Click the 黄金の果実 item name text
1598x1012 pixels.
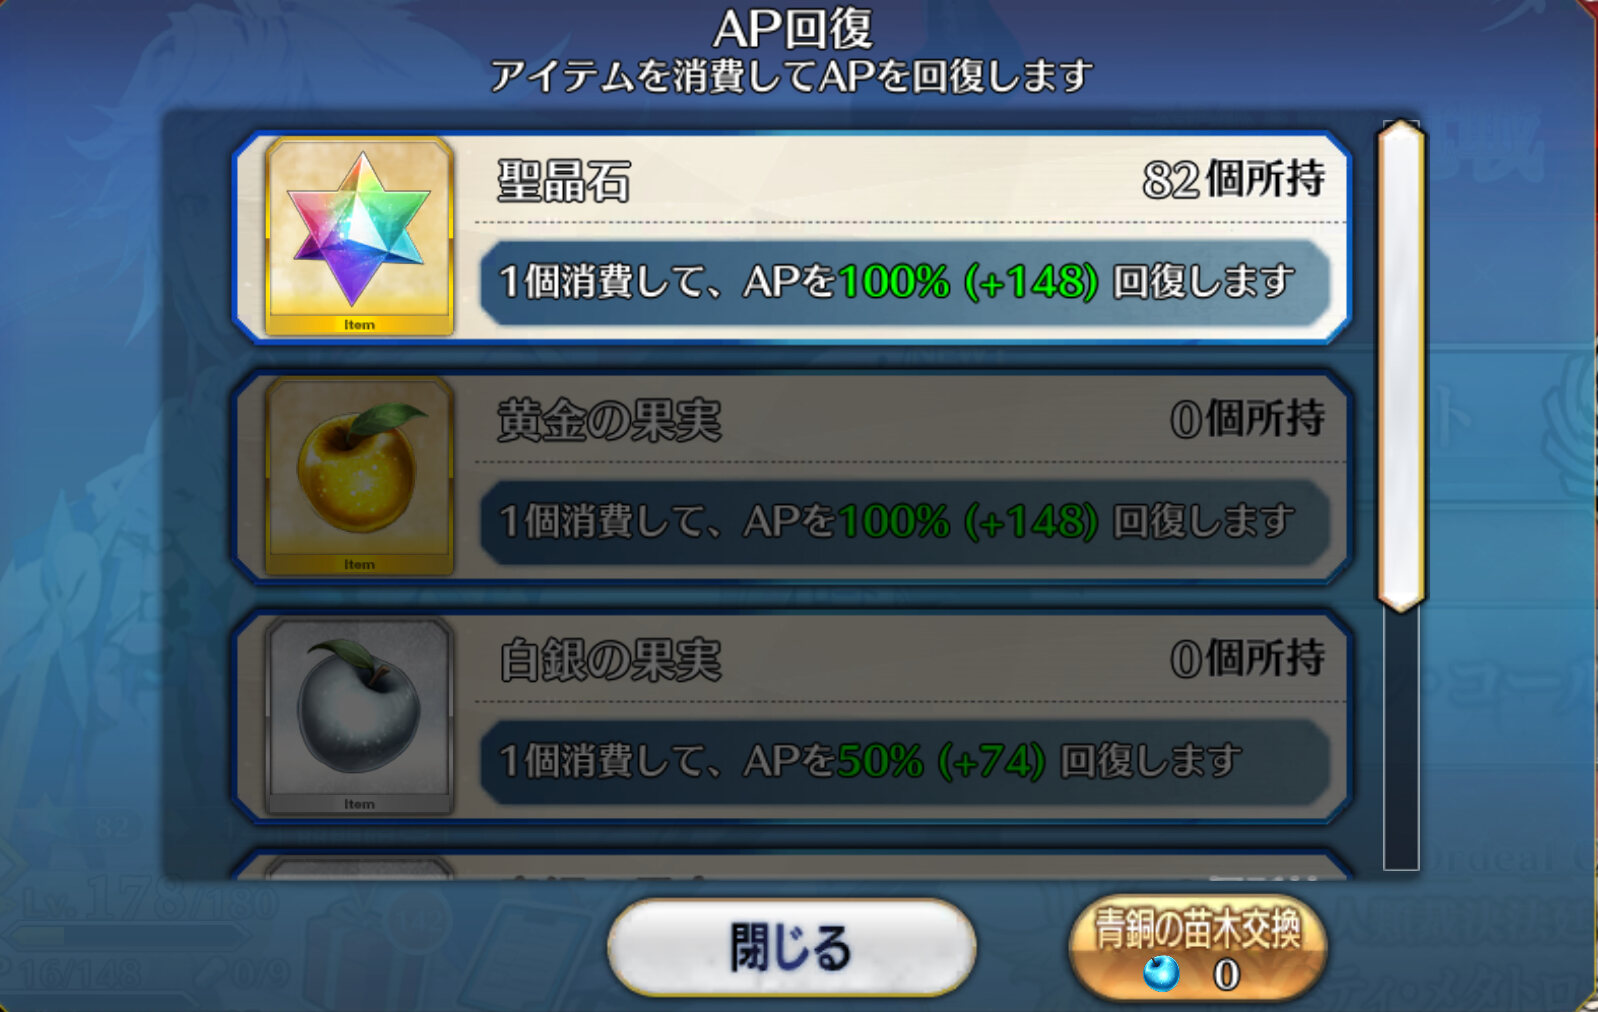[609, 421]
